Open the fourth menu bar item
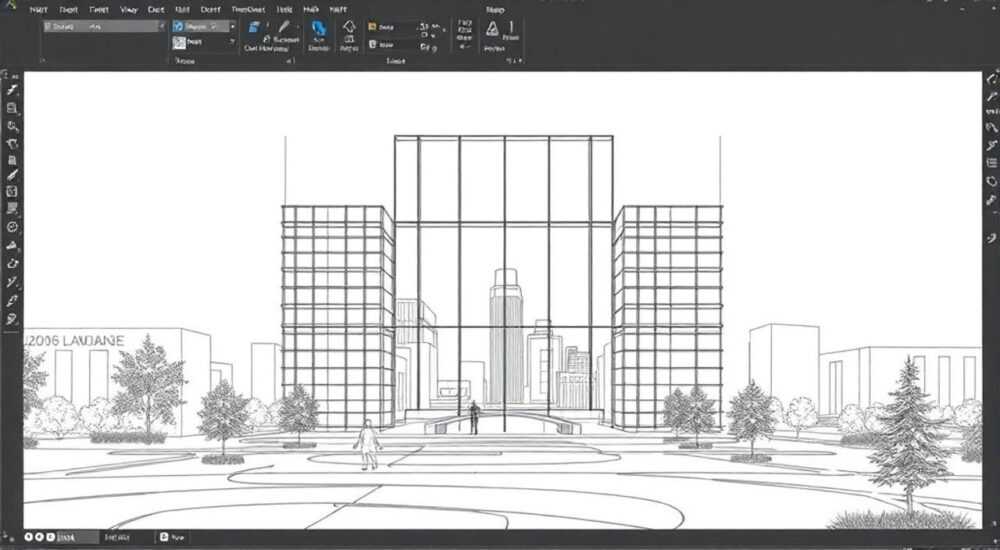 coord(128,10)
